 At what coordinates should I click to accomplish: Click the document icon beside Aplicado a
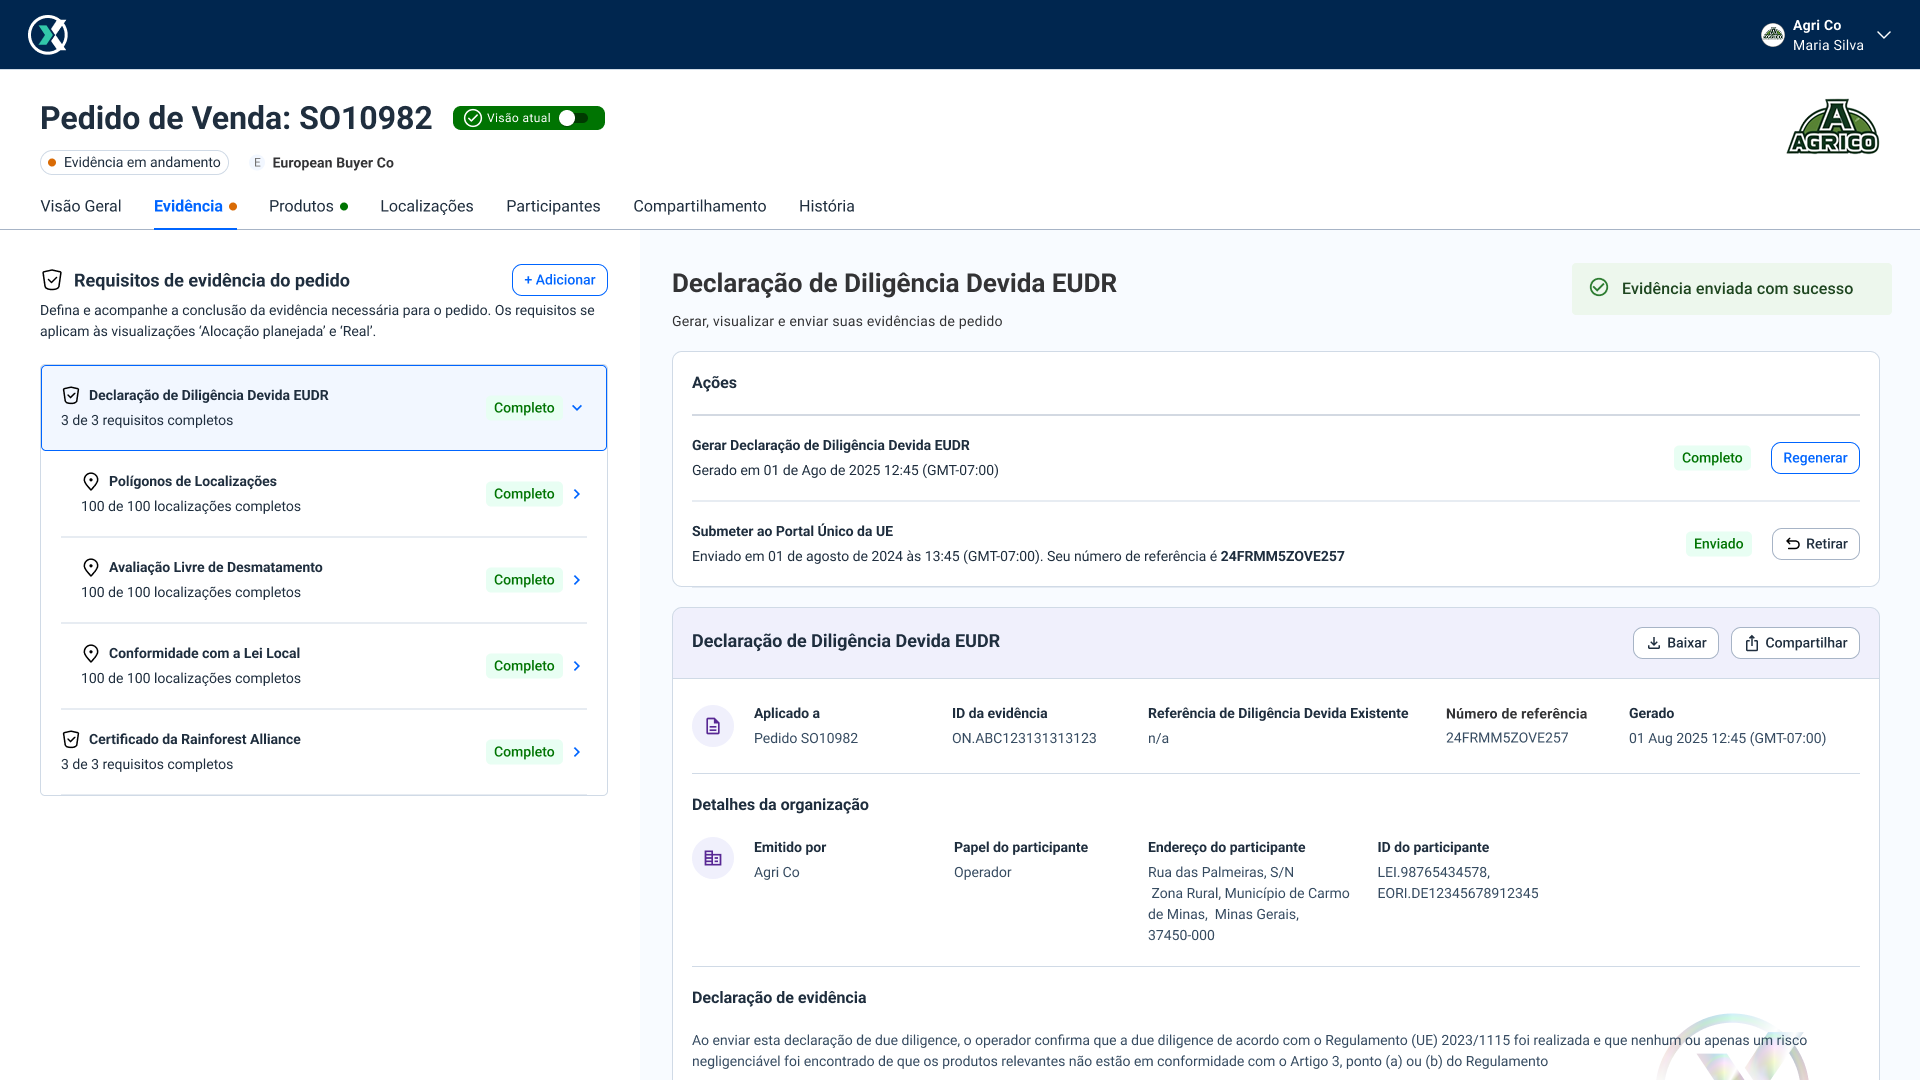(713, 726)
